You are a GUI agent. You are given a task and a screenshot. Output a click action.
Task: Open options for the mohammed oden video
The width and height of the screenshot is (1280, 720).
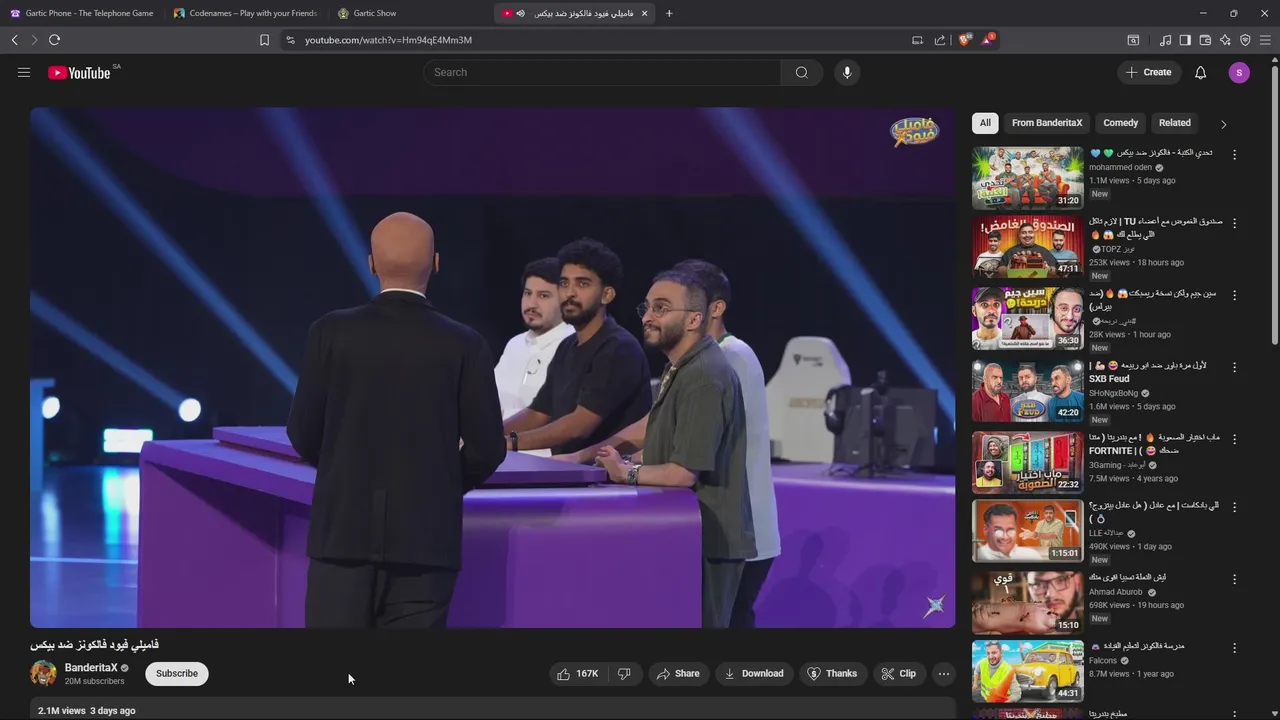tap(1234, 155)
